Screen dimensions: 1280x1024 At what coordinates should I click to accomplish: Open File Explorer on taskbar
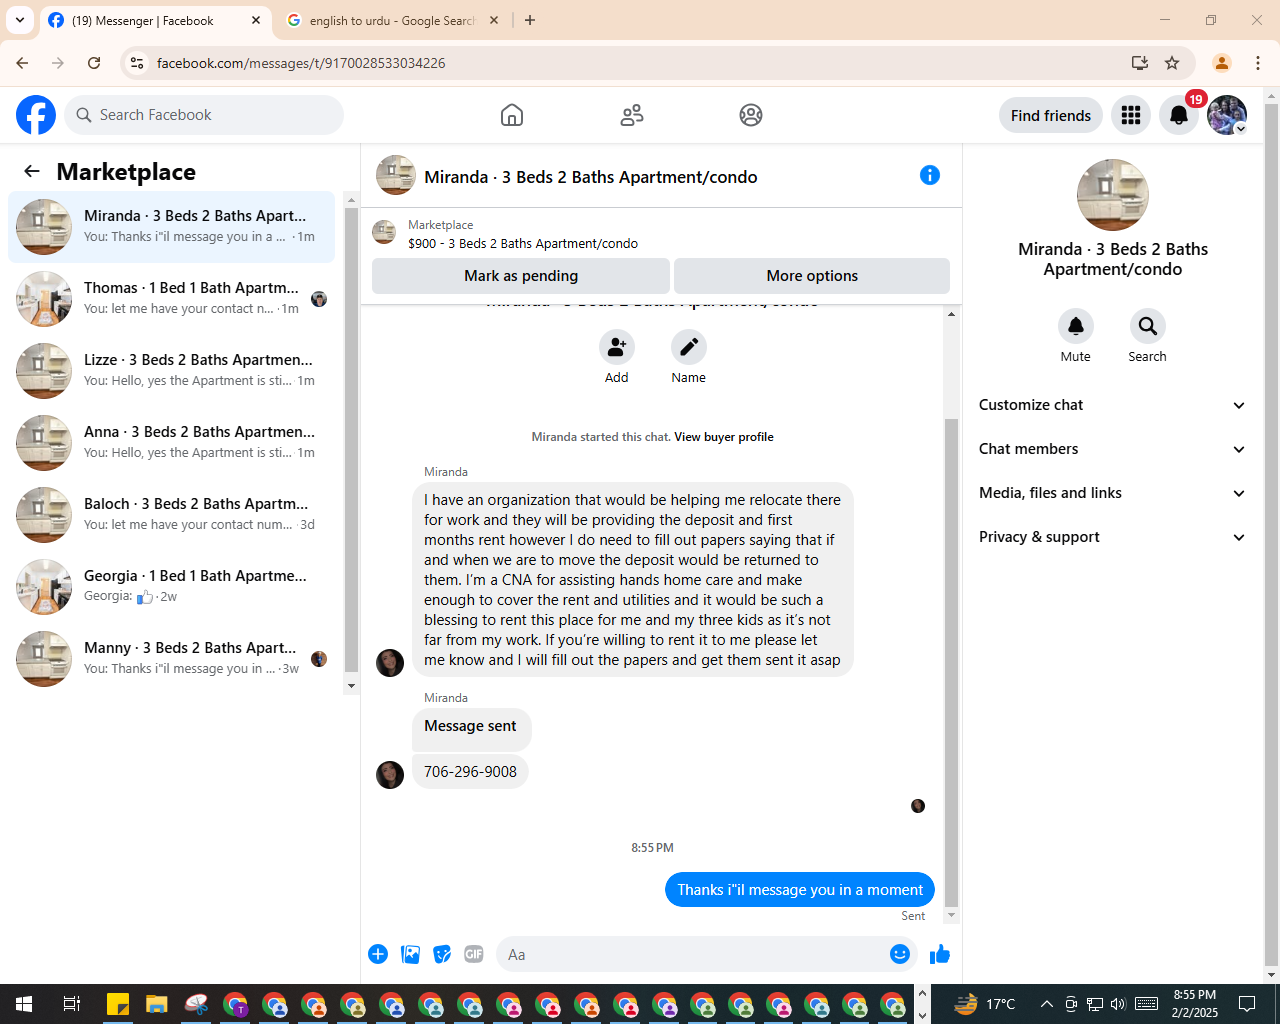pos(156,1004)
